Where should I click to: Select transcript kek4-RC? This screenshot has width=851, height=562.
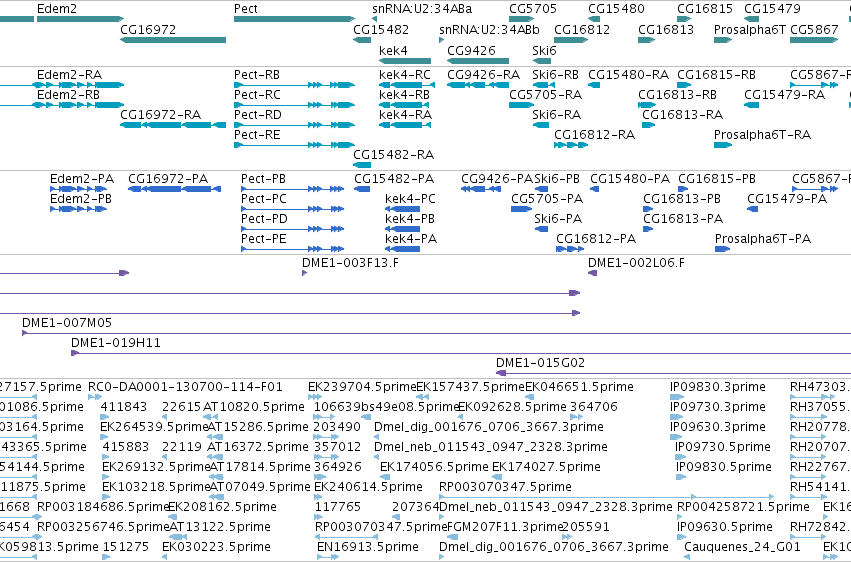[407, 85]
